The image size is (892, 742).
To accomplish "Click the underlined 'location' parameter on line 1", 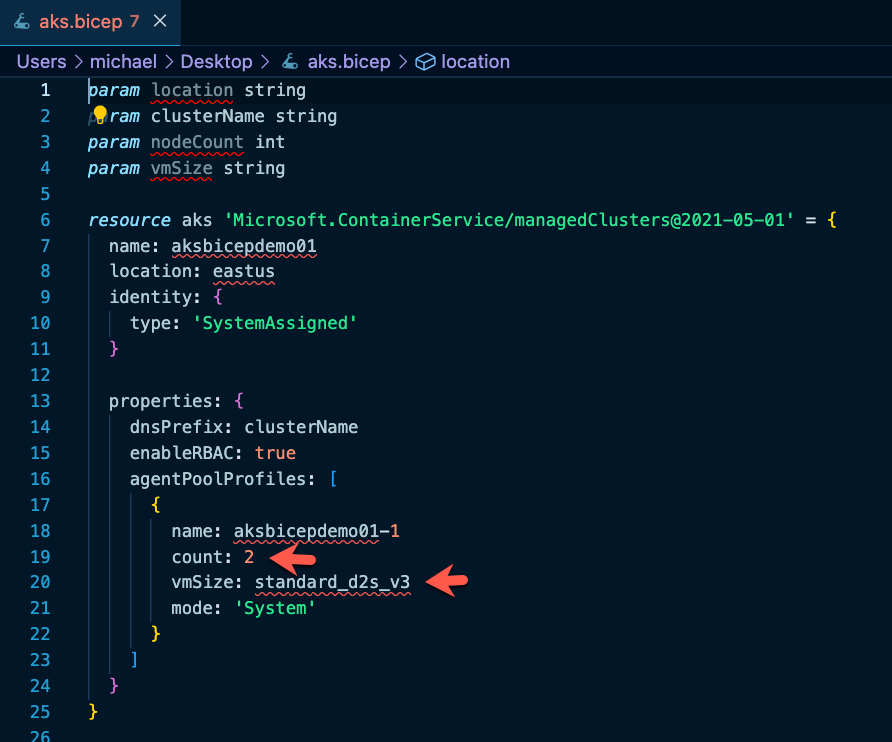I will pos(192,90).
